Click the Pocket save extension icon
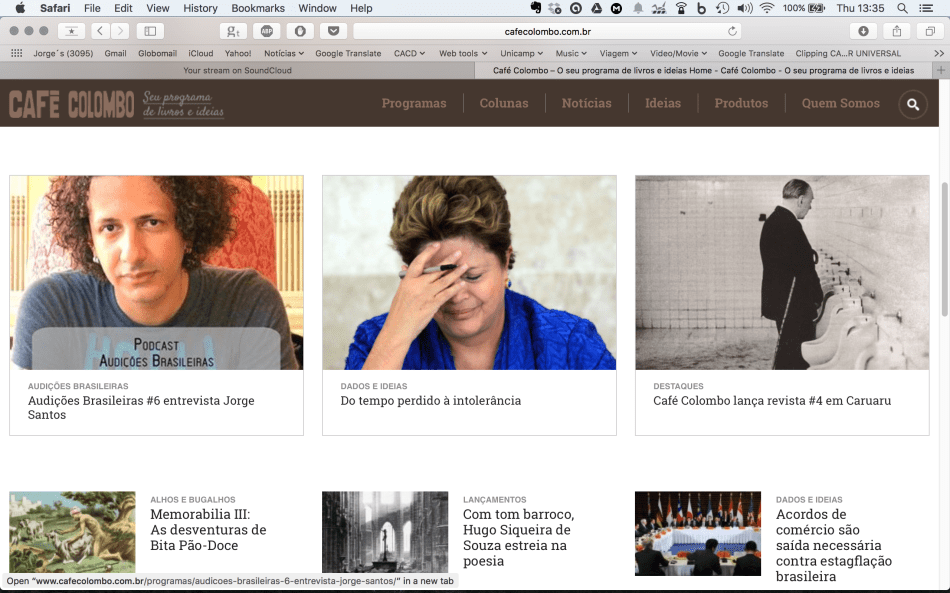950x593 pixels. [333, 30]
